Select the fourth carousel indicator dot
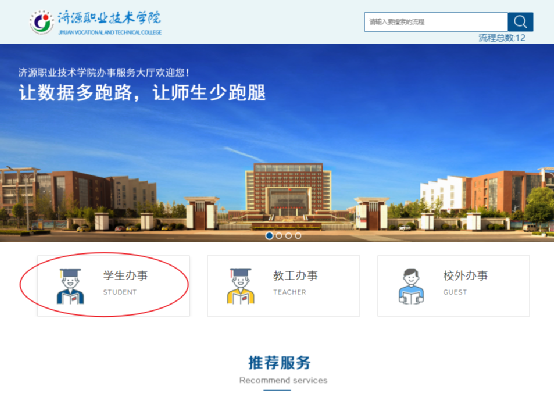This screenshot has width=554, height=399. point(298,235)
